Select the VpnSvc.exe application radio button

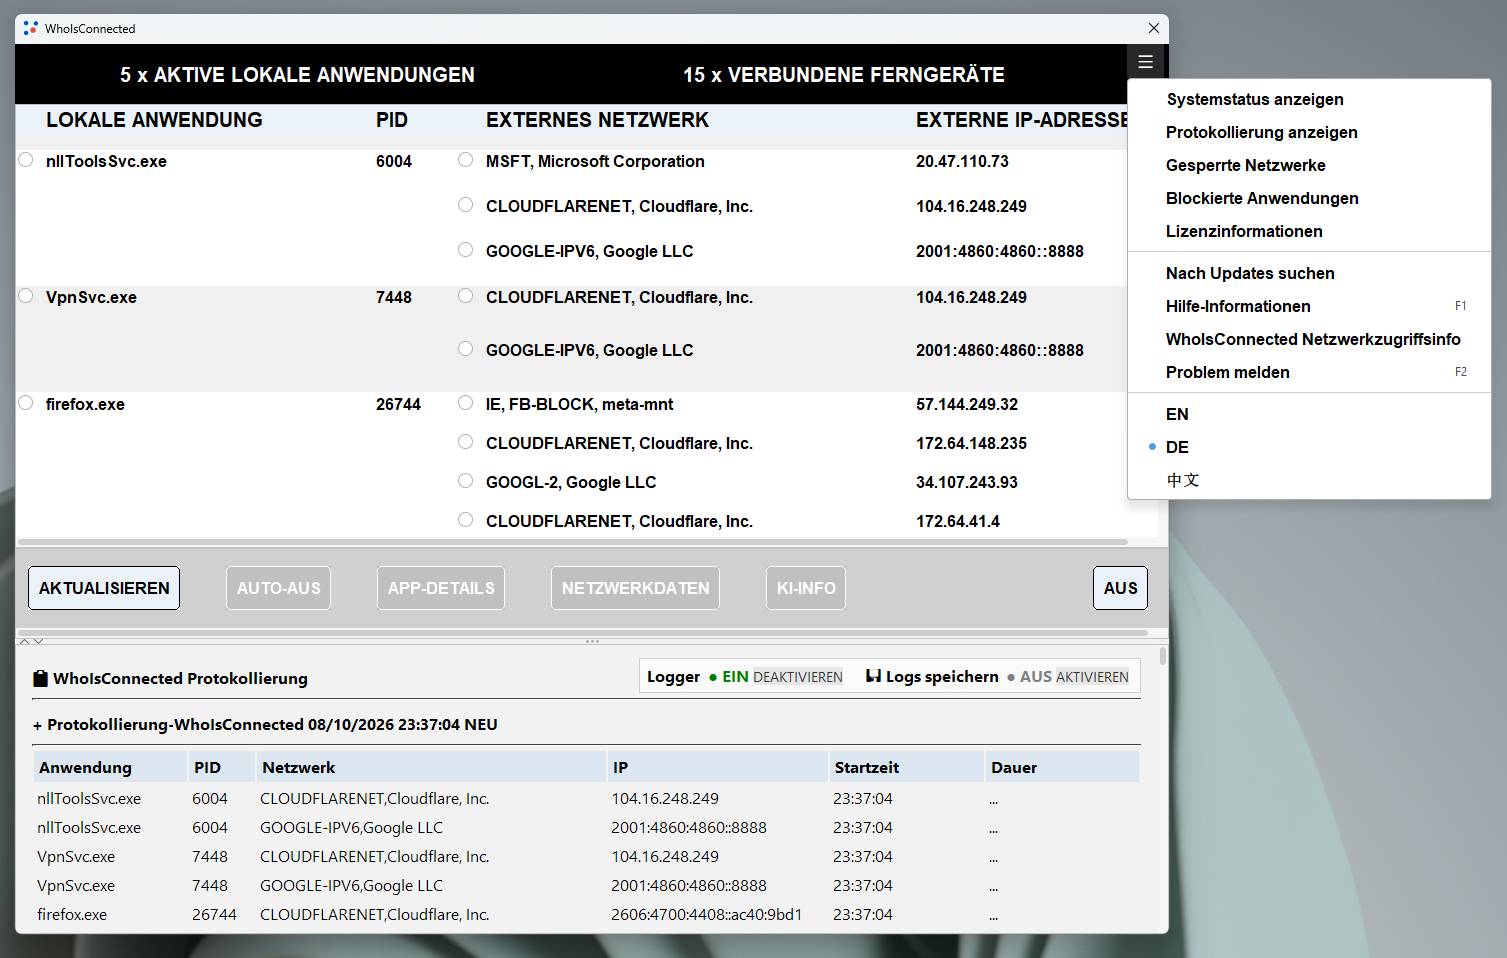pos(26,296)
